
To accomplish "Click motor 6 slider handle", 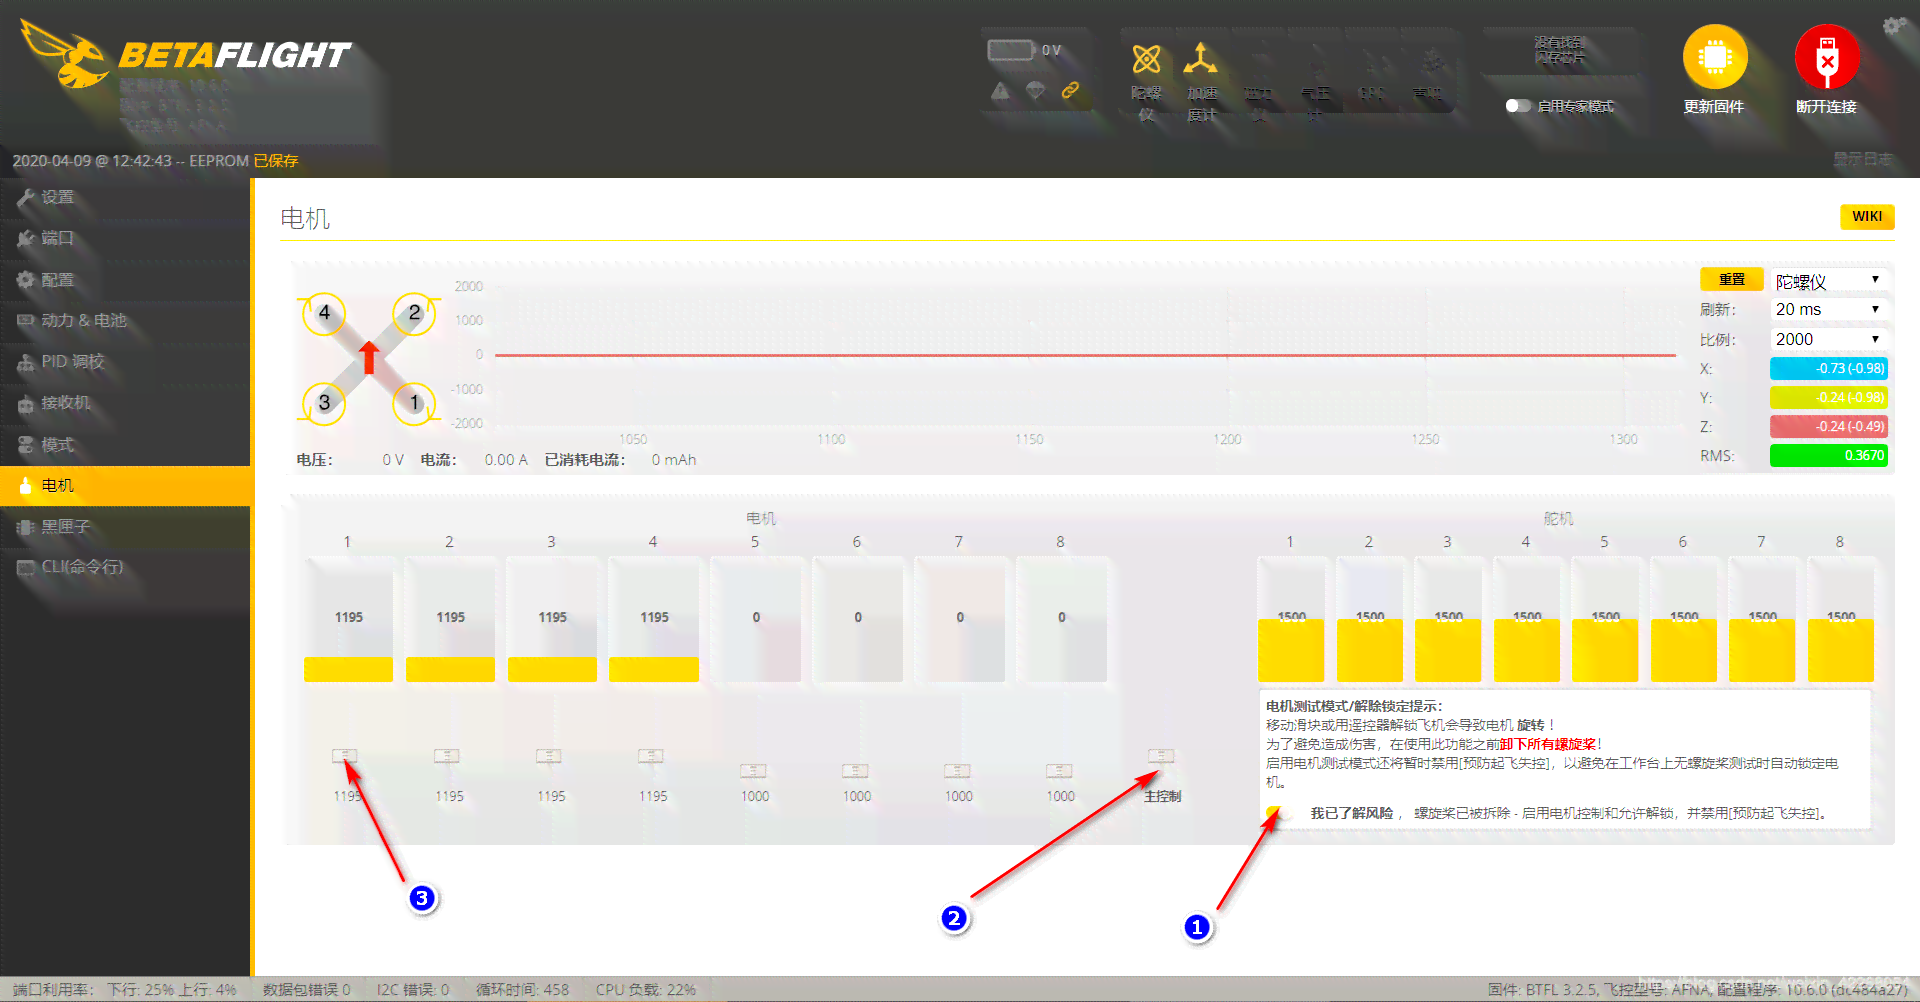I will click(855, 771).
